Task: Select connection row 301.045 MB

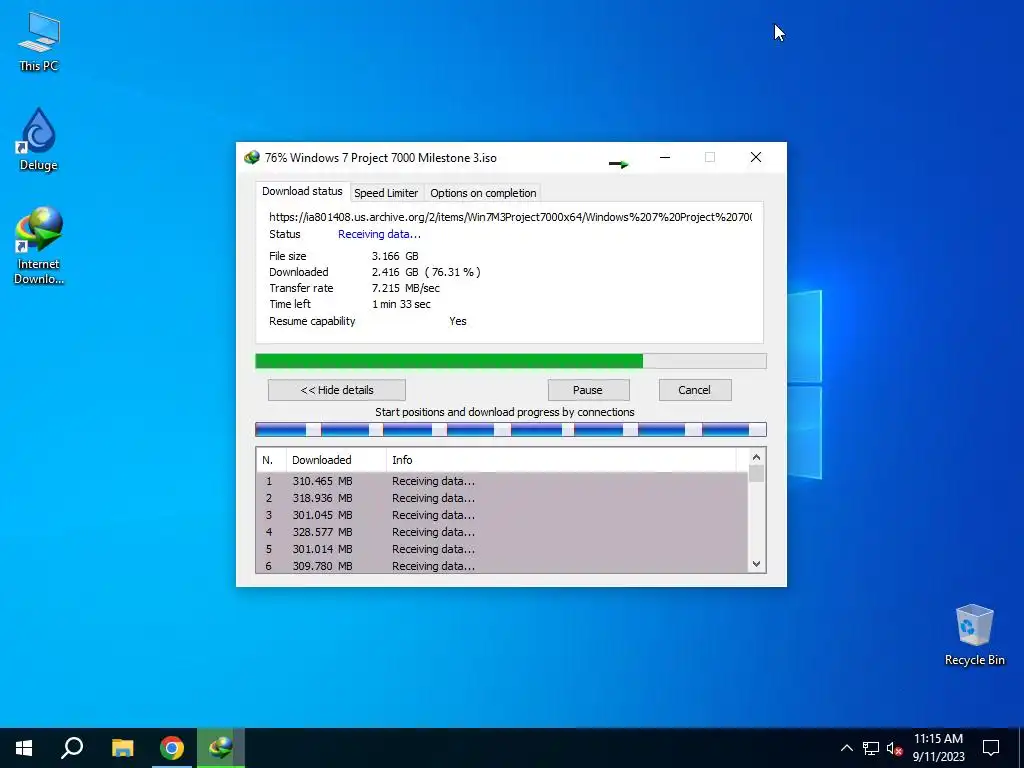Action: (x=502, y=515)
